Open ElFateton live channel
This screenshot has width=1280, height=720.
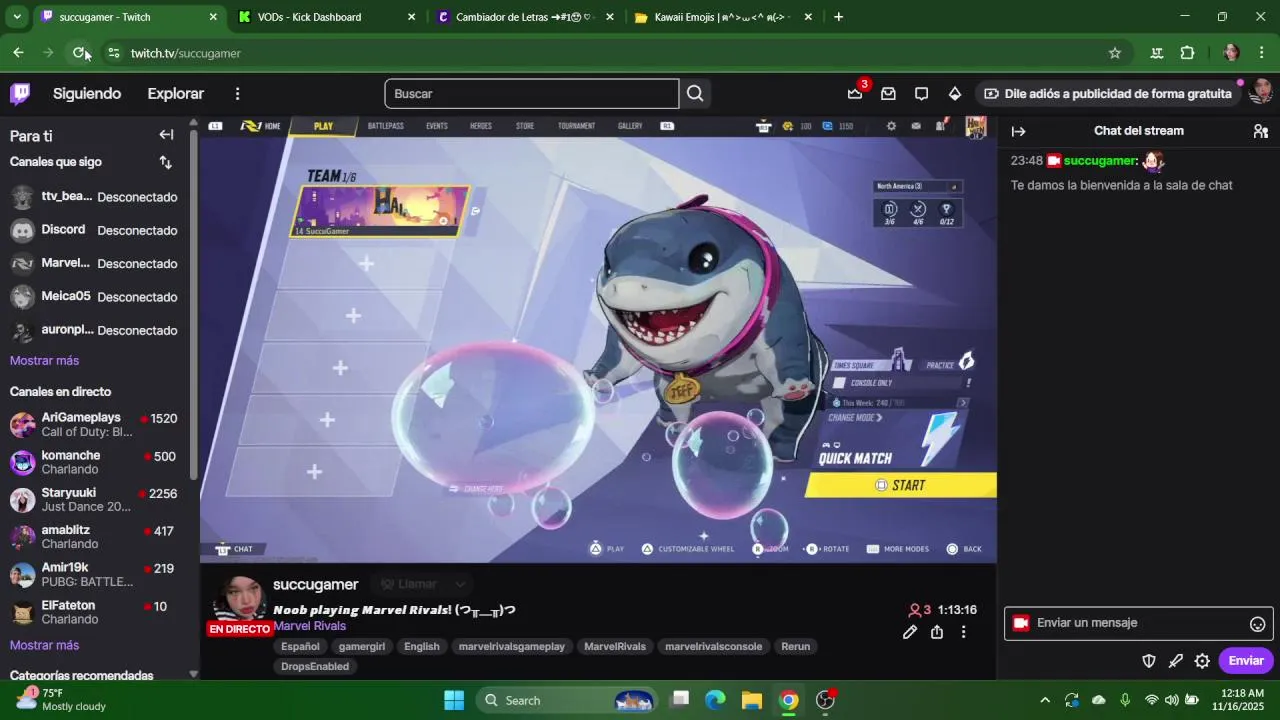95,612
